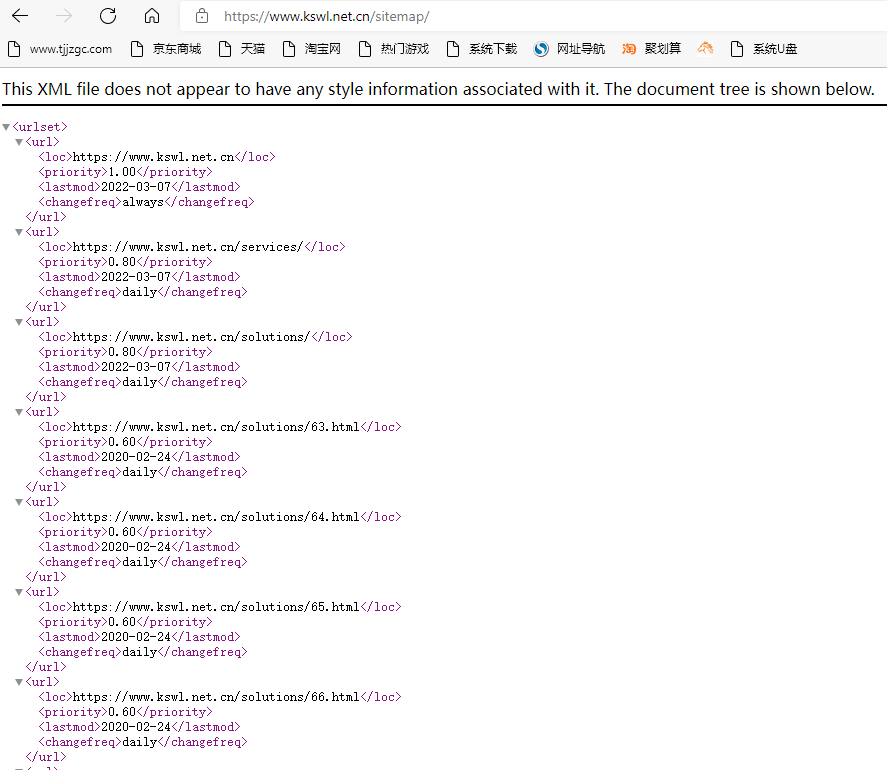887x770 pixels.
Task: Click loc text ending in solutions/65.html
Action: [216, 606]
